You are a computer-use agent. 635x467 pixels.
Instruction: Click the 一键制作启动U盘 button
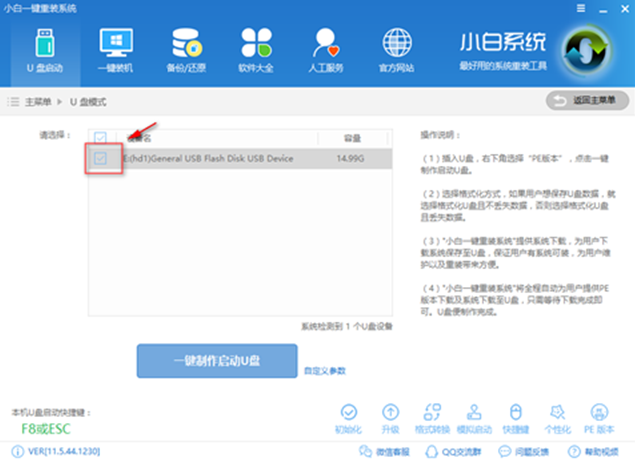(217, 361)
